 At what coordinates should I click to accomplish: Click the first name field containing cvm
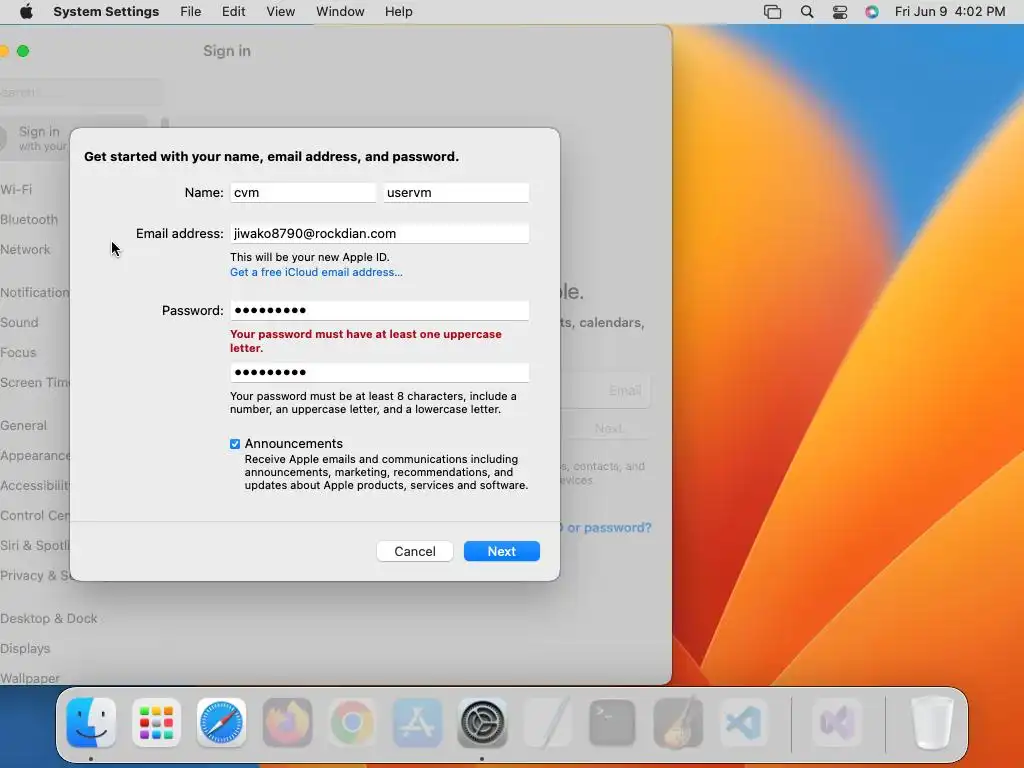tap(303, 193)
